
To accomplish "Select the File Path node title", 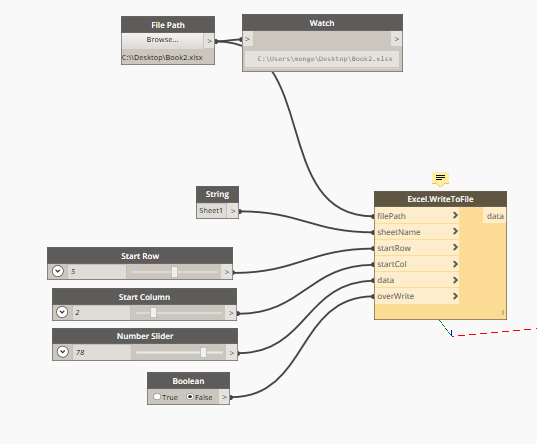I will [168, 25].
